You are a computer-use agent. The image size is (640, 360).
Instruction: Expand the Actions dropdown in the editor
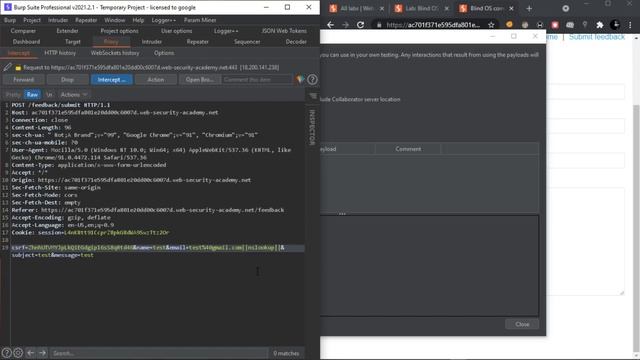(x=74, y=94)
